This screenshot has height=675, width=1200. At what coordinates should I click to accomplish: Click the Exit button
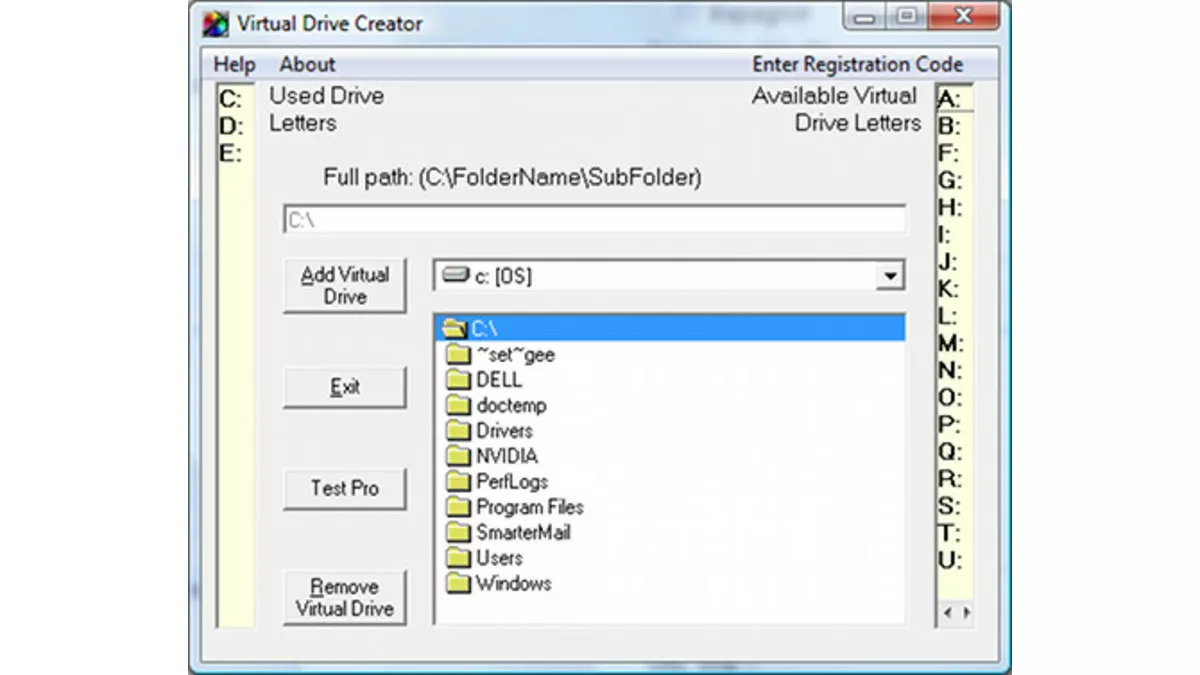345,388
